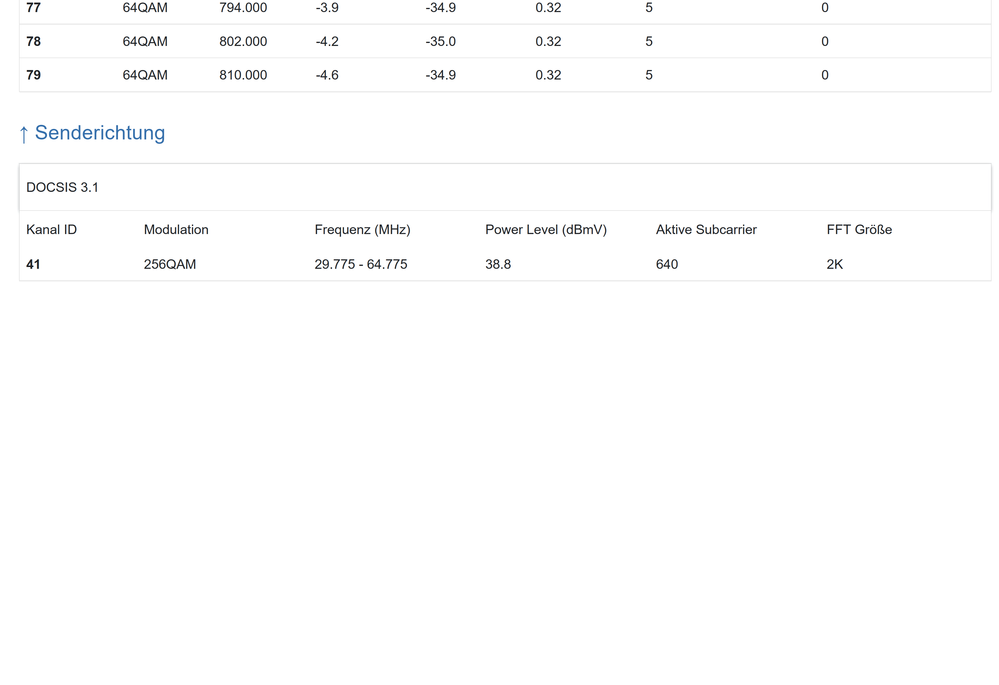Select the value 0 in row 79

(824, 75)
